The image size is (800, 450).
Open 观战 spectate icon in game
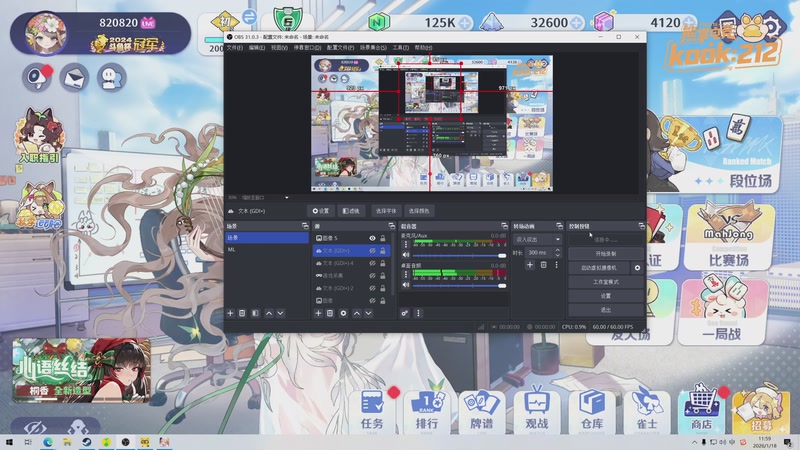tap(537, 410)
